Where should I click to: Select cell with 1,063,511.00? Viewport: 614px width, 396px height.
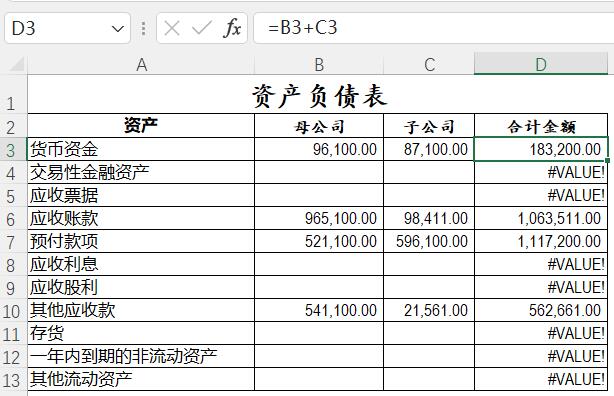pos(541,218)
